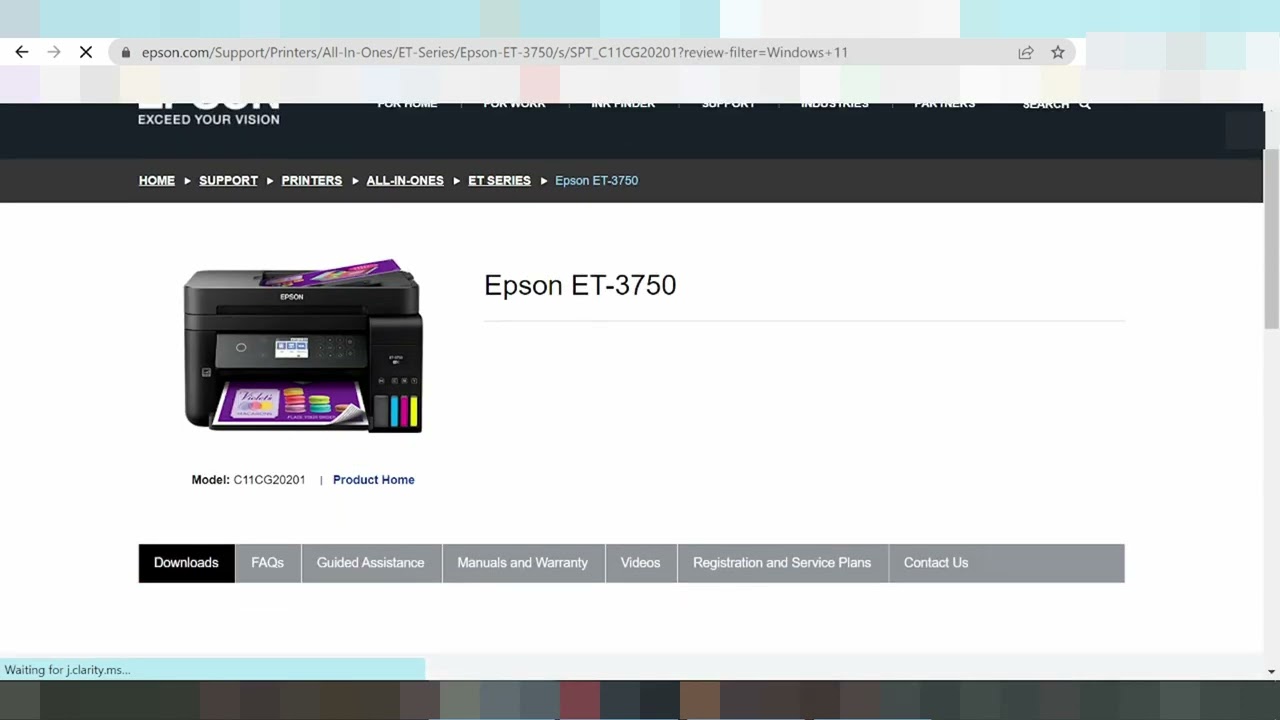Open the Manuals and Warranty tab
This screenshot has width=1280, height=720.
click(523, 563)
